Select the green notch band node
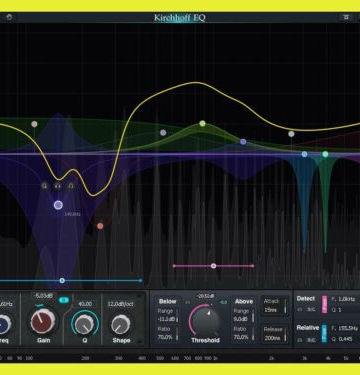 click(x=325, y=154)
